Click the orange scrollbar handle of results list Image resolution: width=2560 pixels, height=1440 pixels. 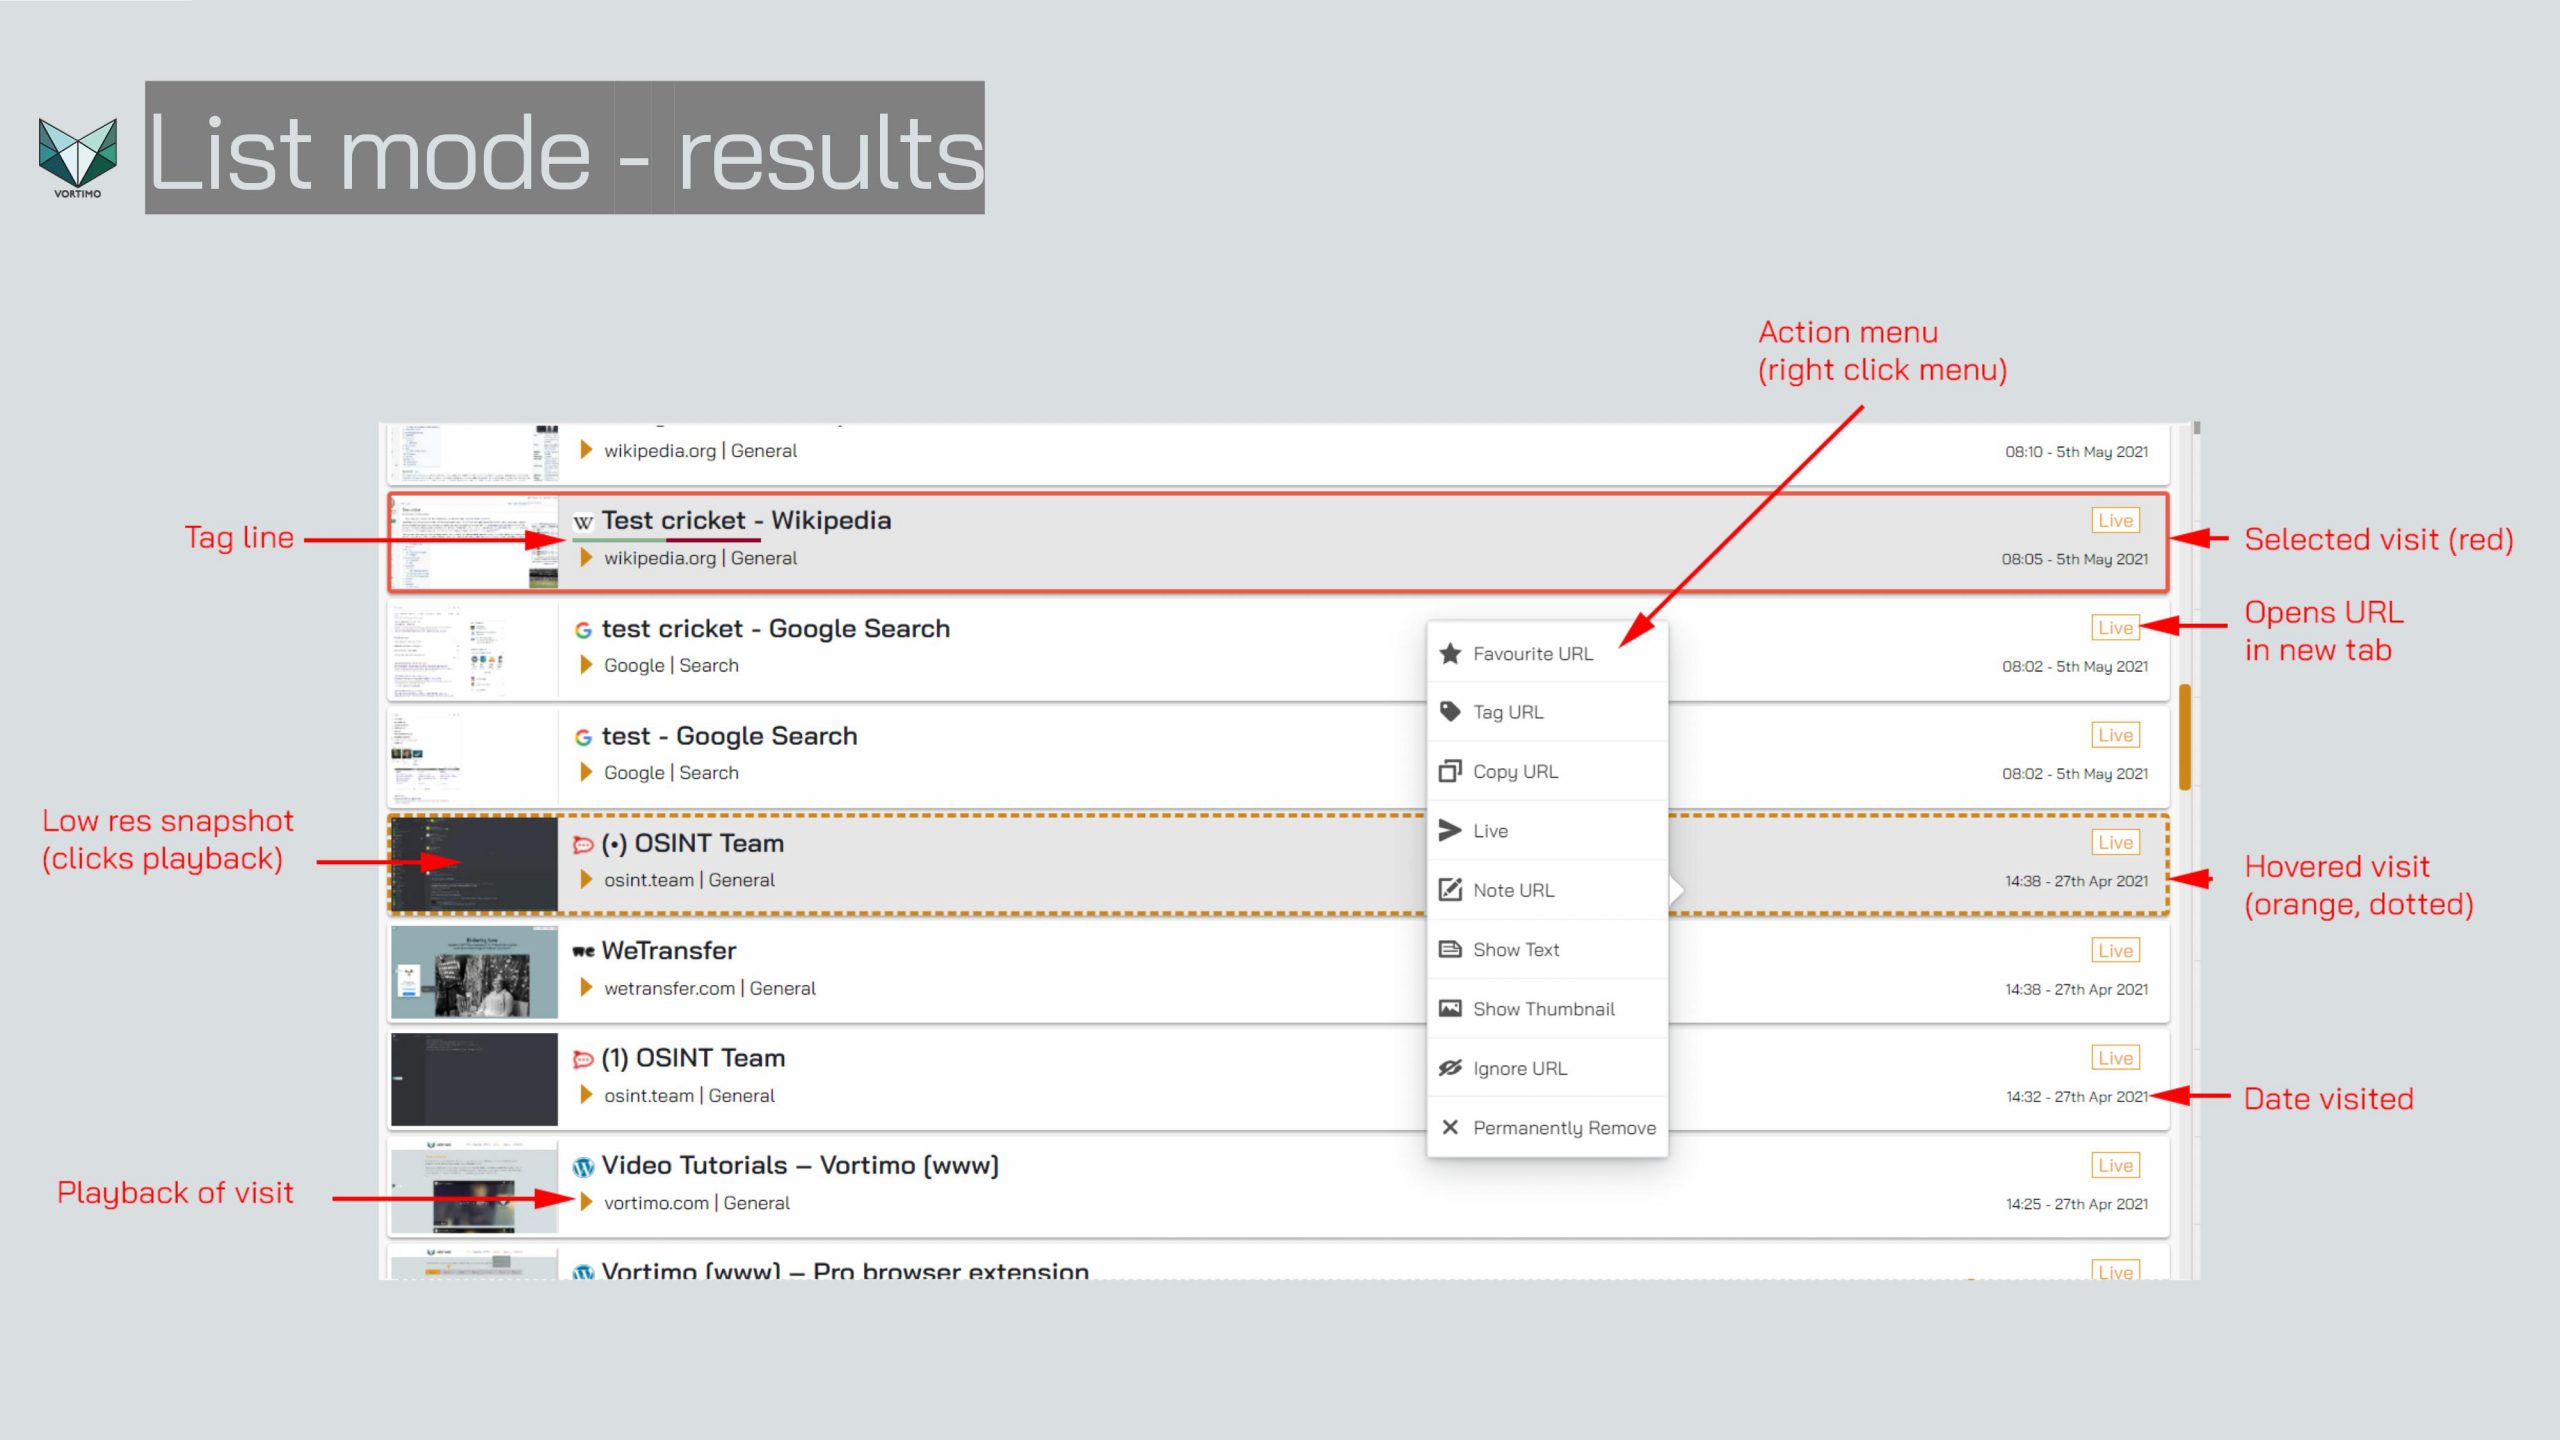[2184, 737]
